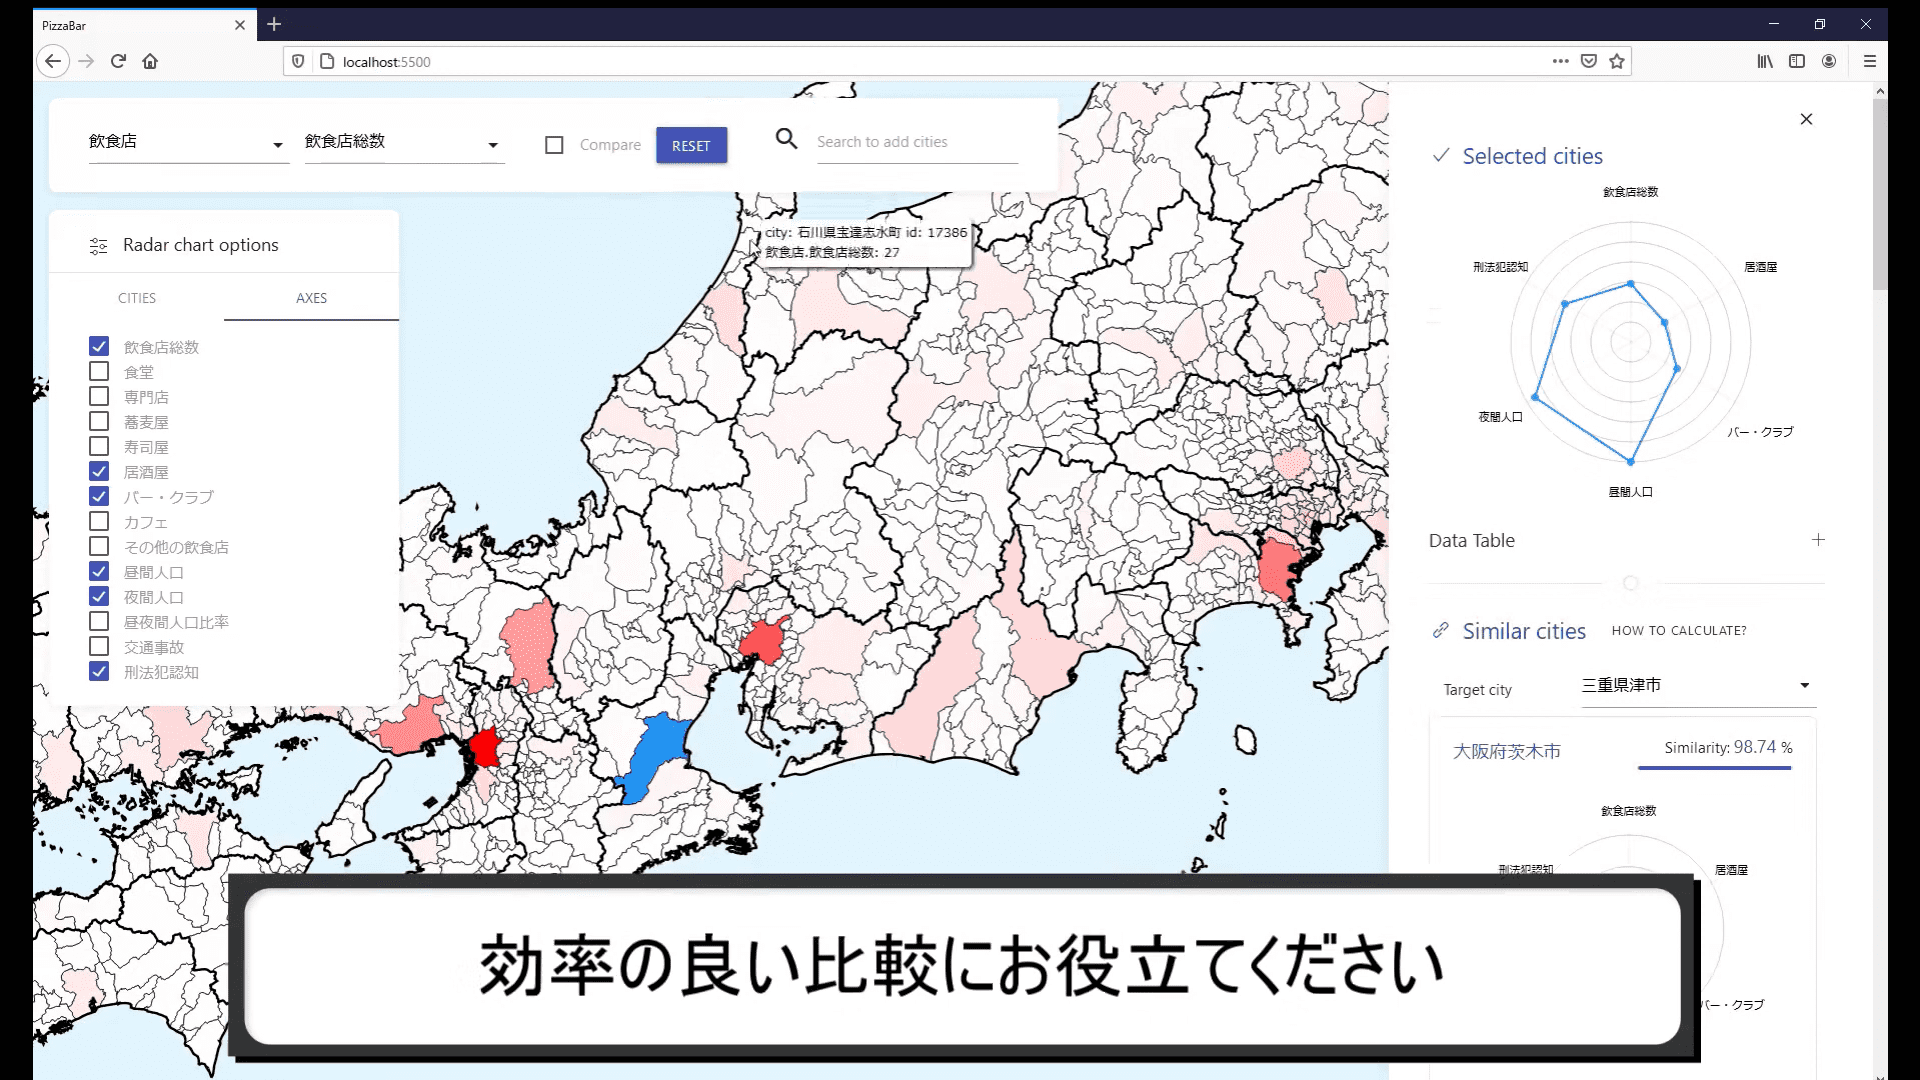Screen dimensions: 1920x1080
Task: Close the Selected cities side panel
Action: tap(1806, 119)
